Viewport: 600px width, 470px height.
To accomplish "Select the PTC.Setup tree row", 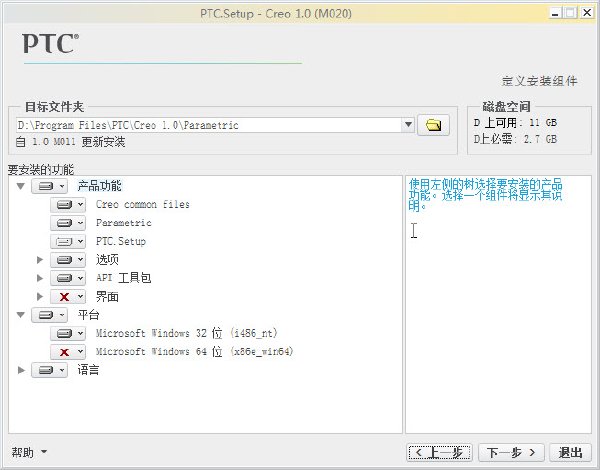I will pos(121,241).
